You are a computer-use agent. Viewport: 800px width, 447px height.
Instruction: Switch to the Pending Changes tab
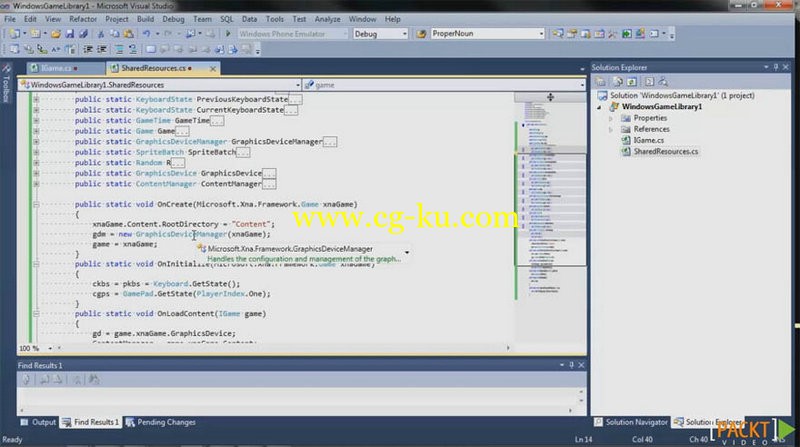[x=161, y=423]
